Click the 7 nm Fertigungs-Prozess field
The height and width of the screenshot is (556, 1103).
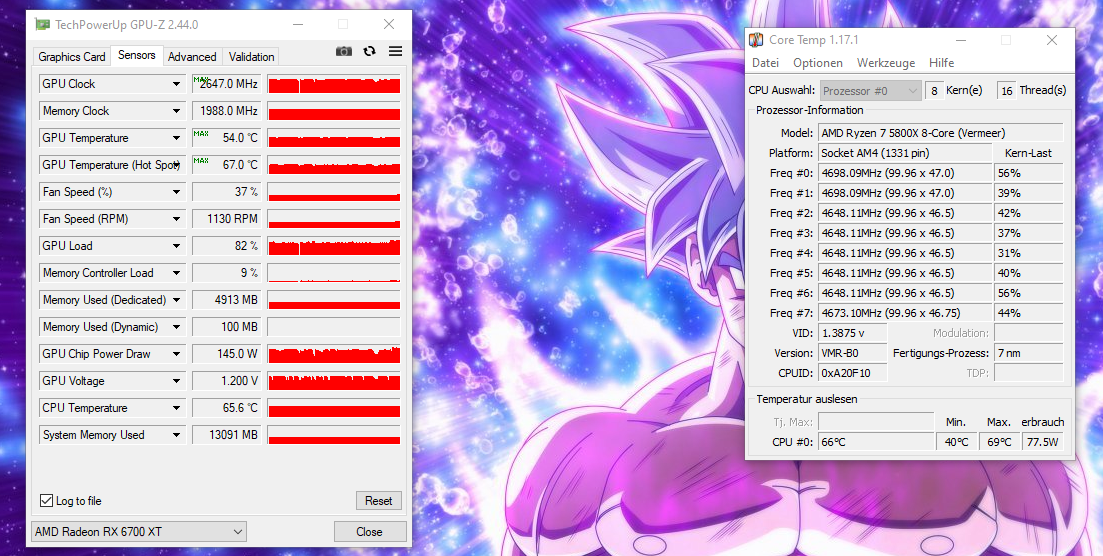pyautogui.click(x=1028, y=353)
